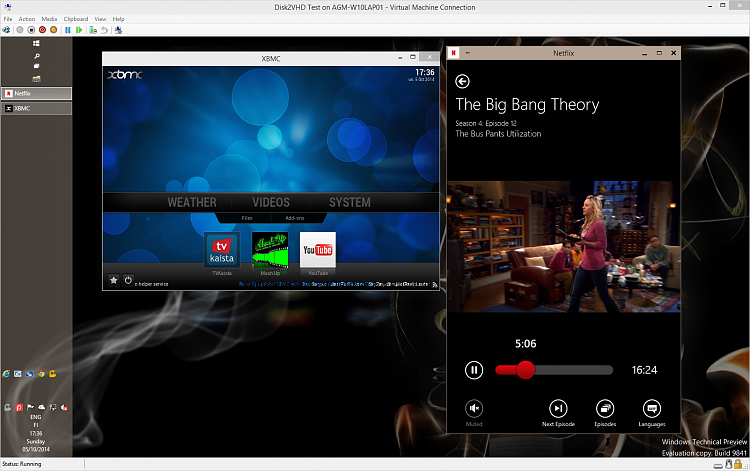Click the Netflix video frame
Viewport: 750px width, 471px height.
coord(563,247)
